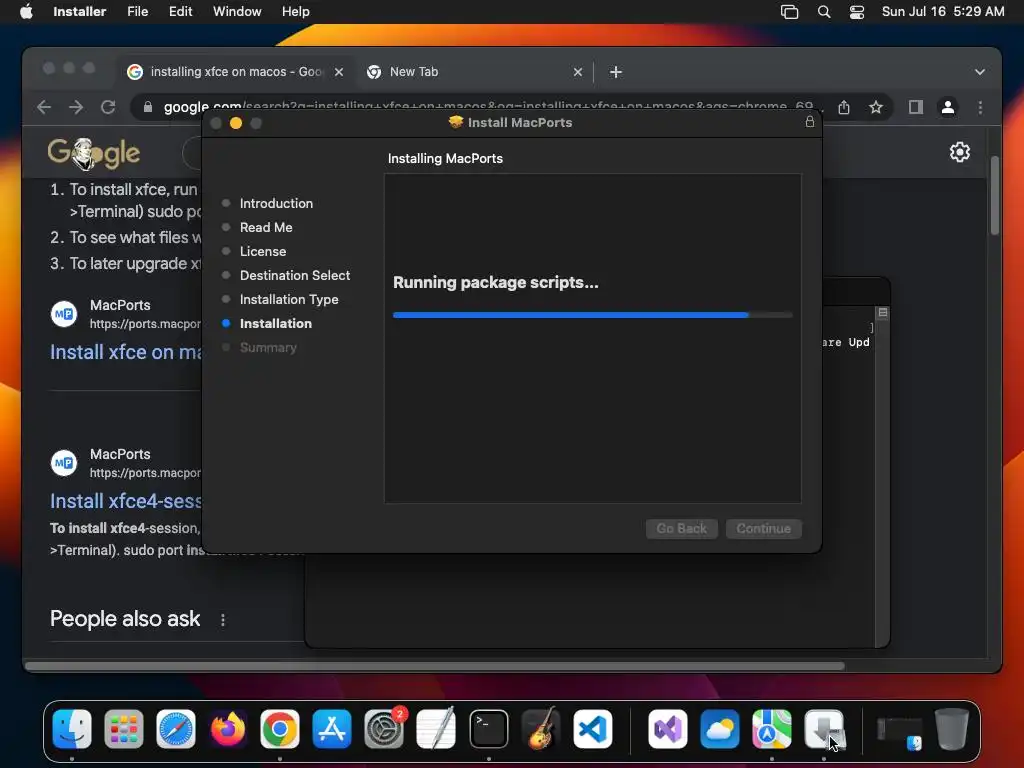1024x768 pixels.
Task: Open Control Center in menu bar
Action: pos(857,12)
